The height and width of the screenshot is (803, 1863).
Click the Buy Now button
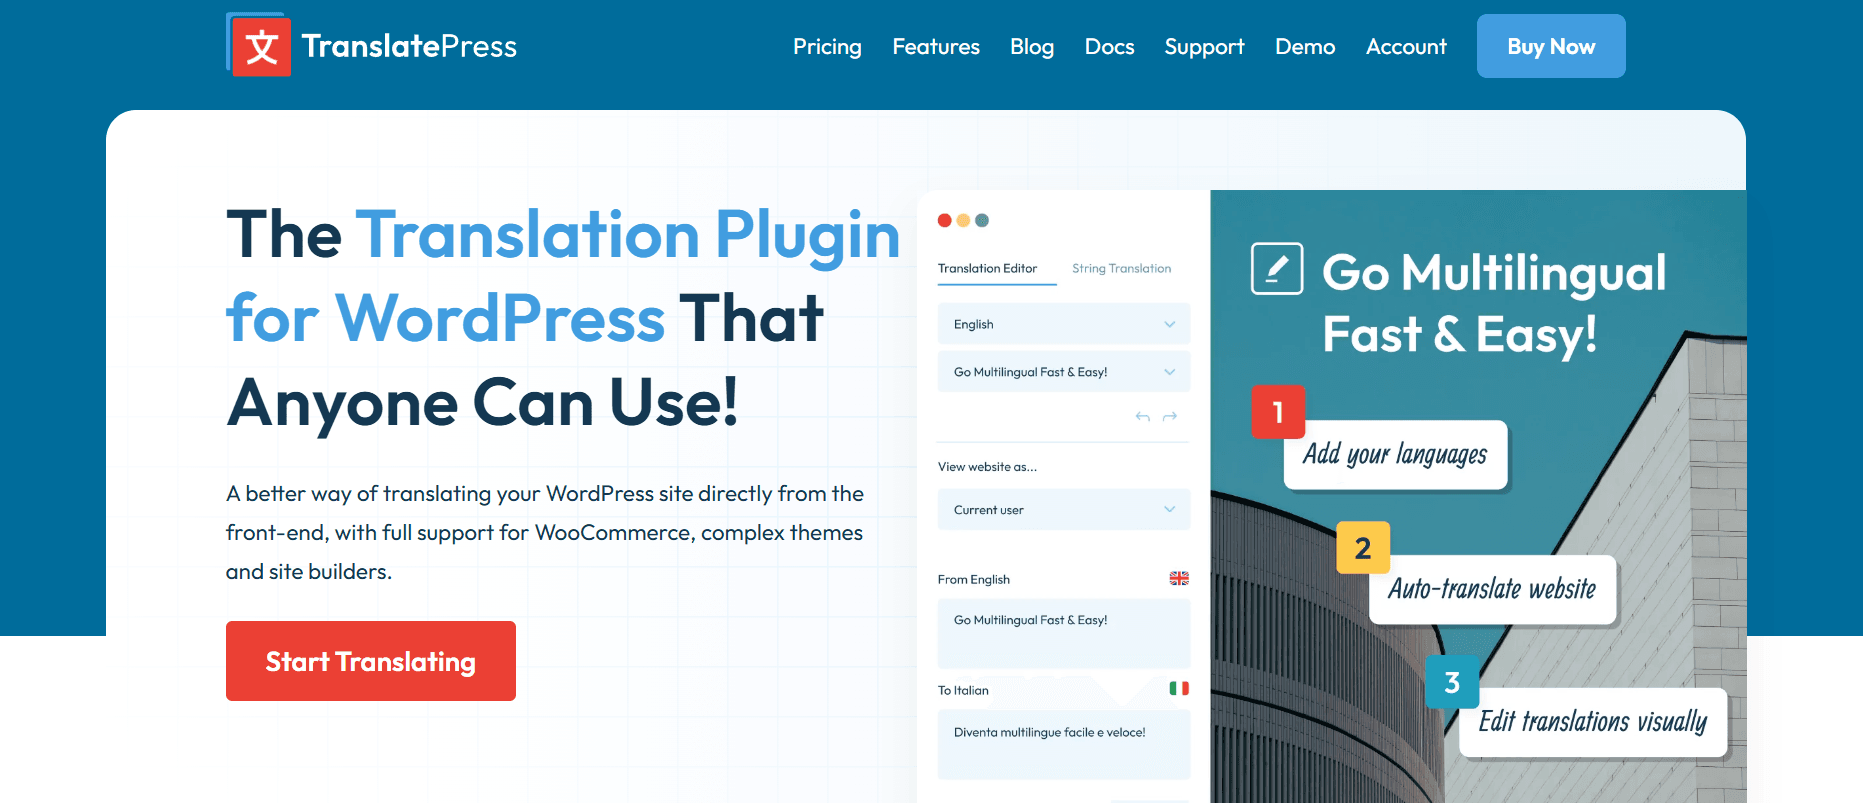1551,46
